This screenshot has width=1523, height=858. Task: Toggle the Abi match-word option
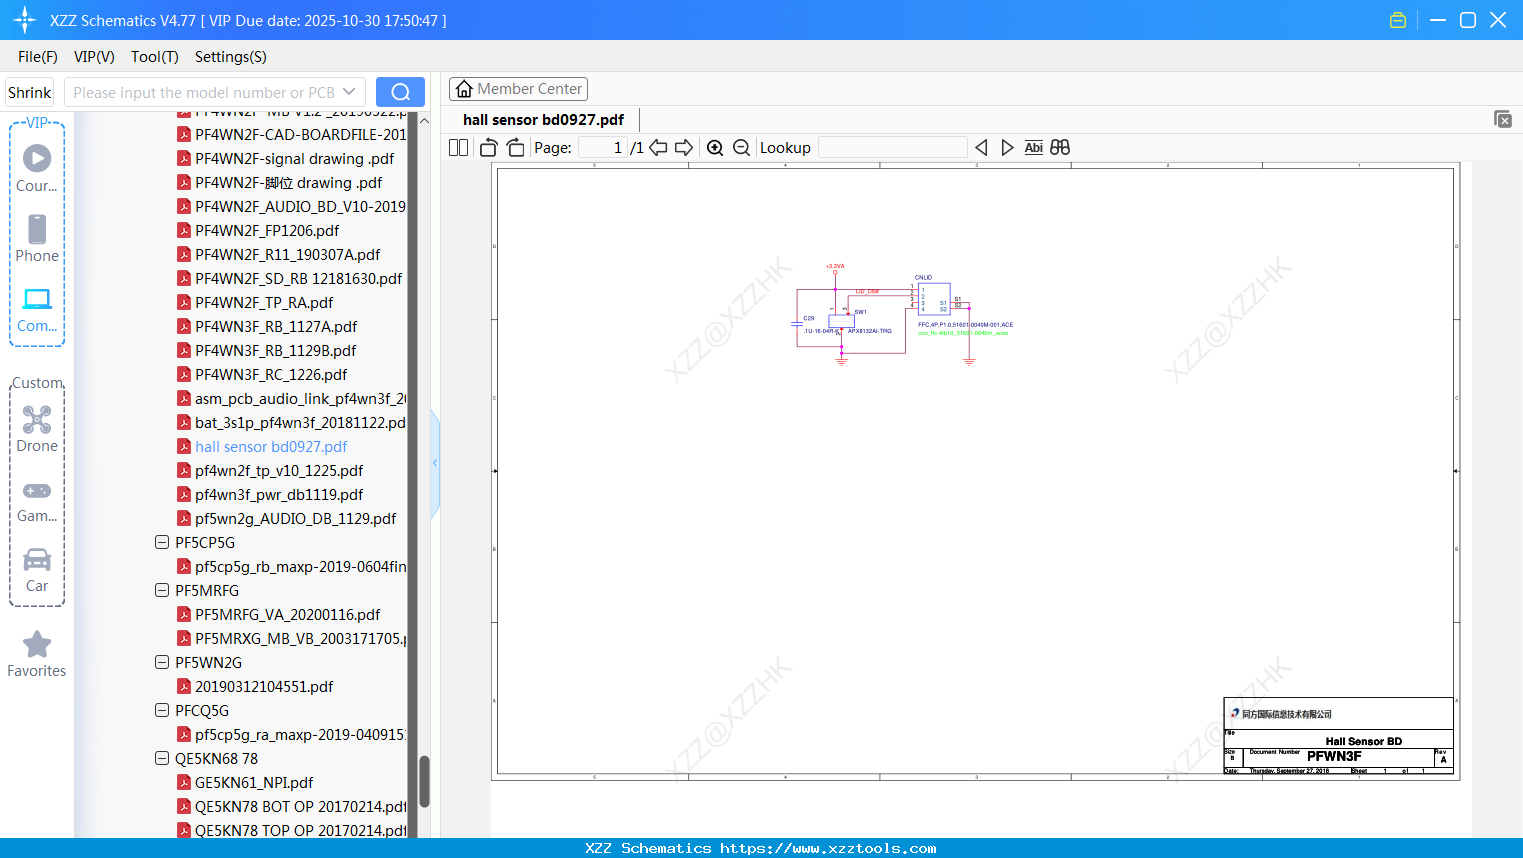(1033, 148)
